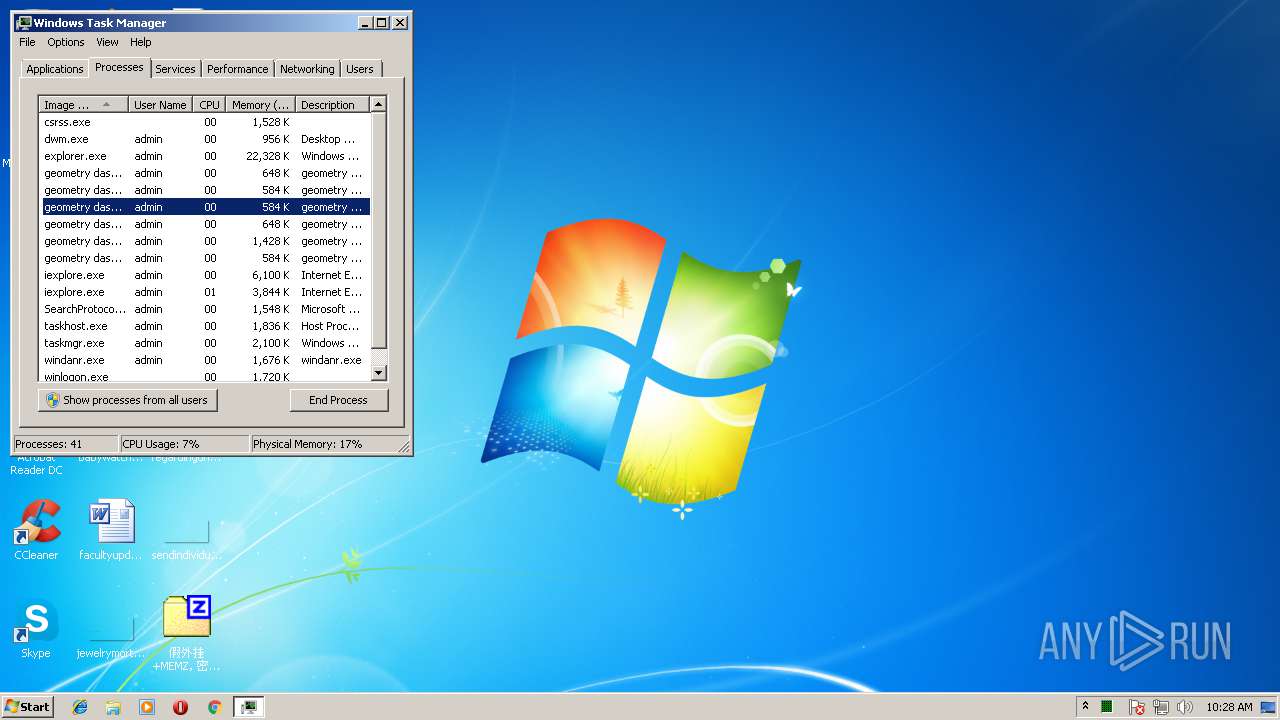Launch Windows Media Player from taskbar
The height and width of the screenshot is (720, 1280).
click(x=147, y=707)
